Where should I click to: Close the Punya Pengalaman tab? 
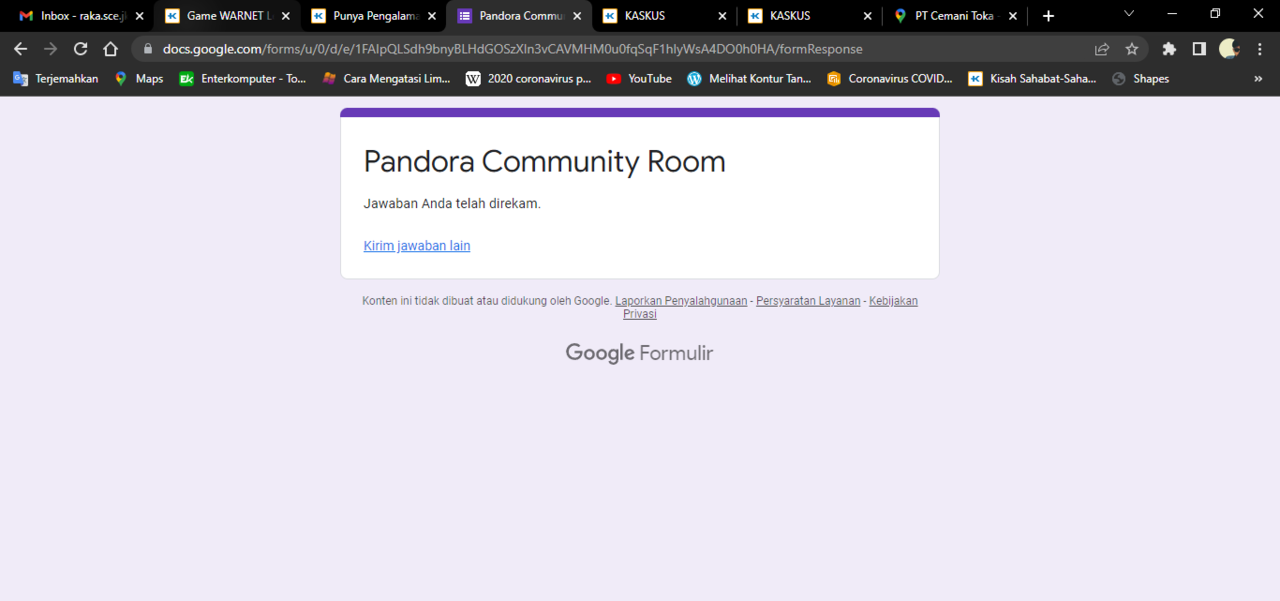(431, 16)
